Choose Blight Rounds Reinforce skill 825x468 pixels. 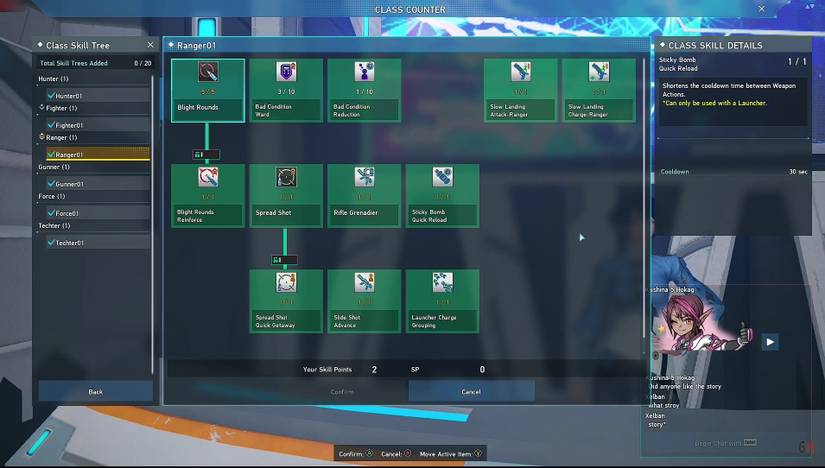208,196
